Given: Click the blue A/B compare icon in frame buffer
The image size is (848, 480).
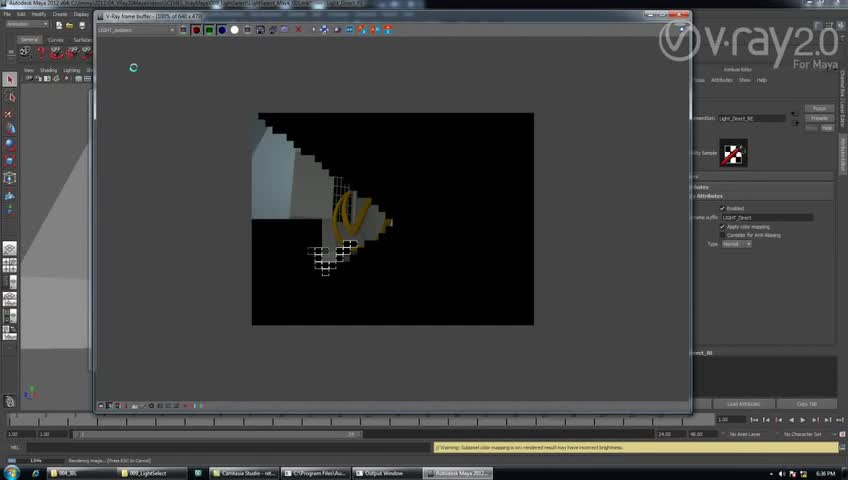Looking at the screenshot, I should coord(349,30).
